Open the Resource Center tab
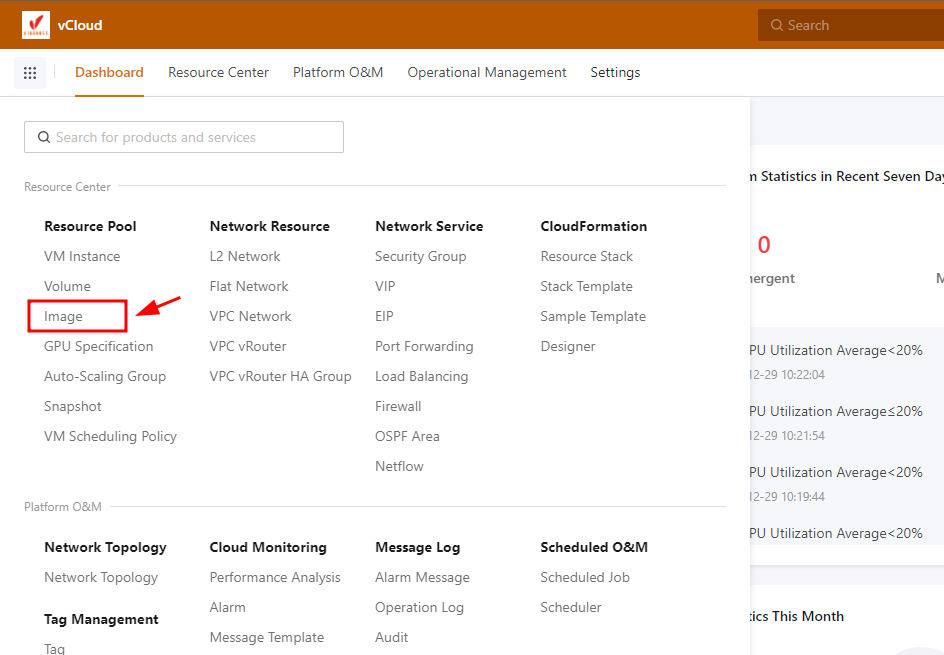944x655 pixels. pyautogui.click(x=218, y=72)
